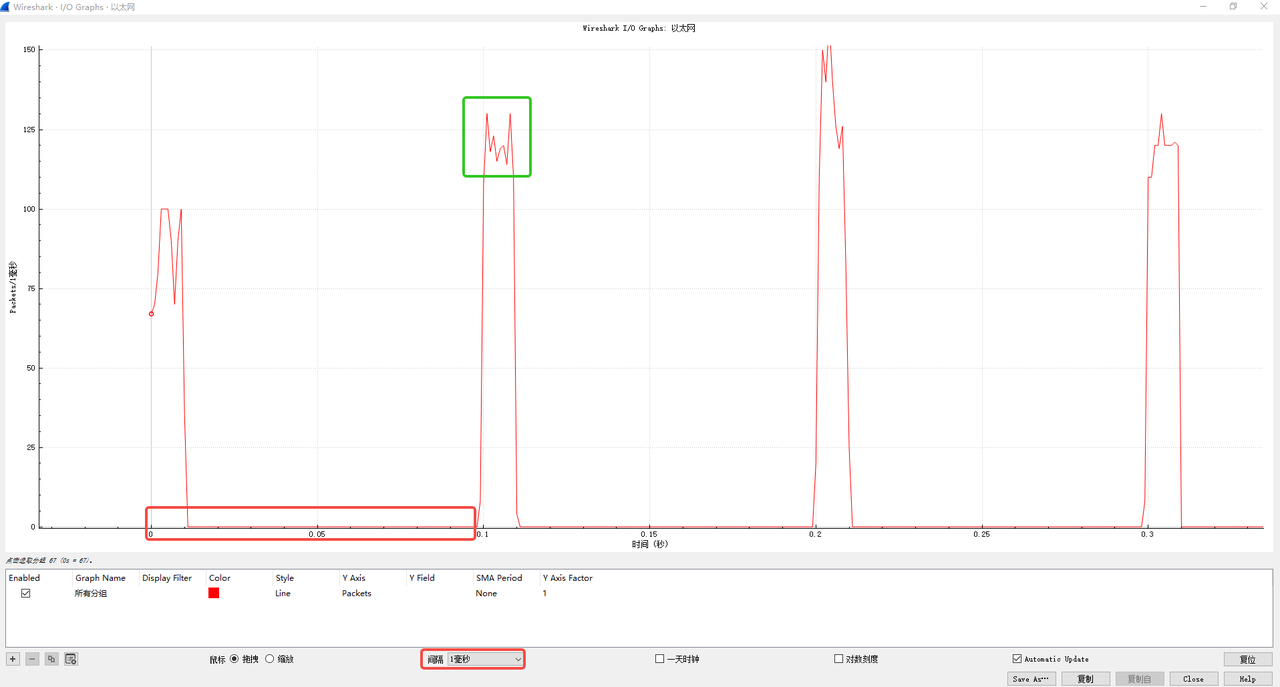Select the 拖拽 mouse mode radio button
Viewport: 1280px width, 687px height.
pyautogui.click(x=235, y=659)
